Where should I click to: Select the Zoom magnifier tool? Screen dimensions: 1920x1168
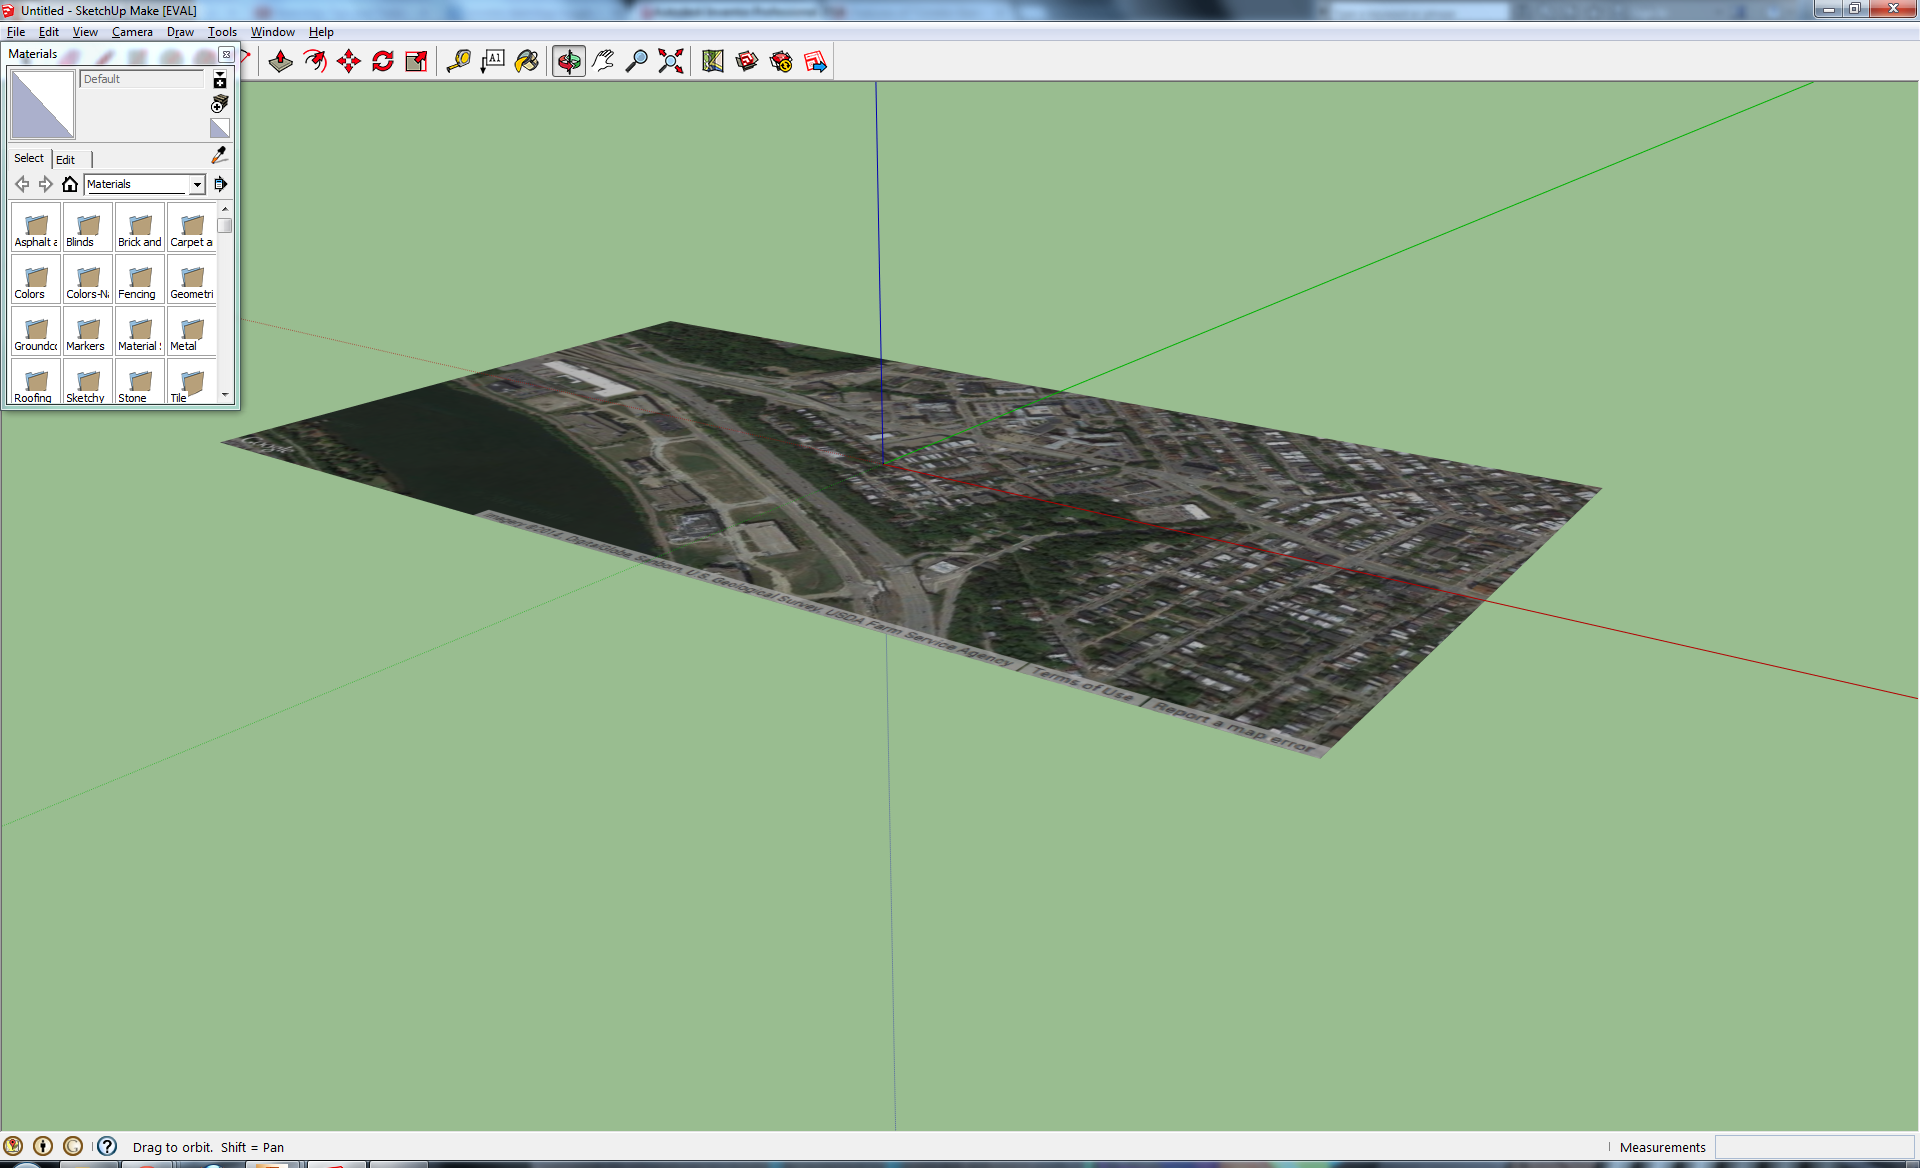[637, 62]
